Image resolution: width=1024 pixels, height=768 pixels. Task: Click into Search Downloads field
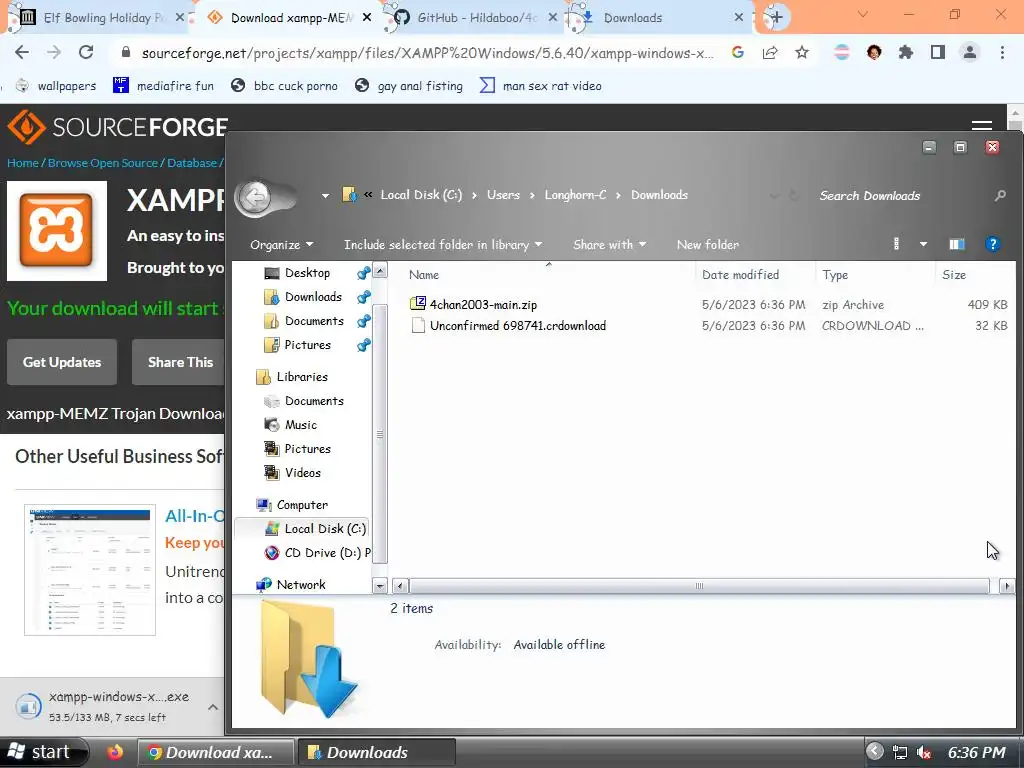pos(901,195)
